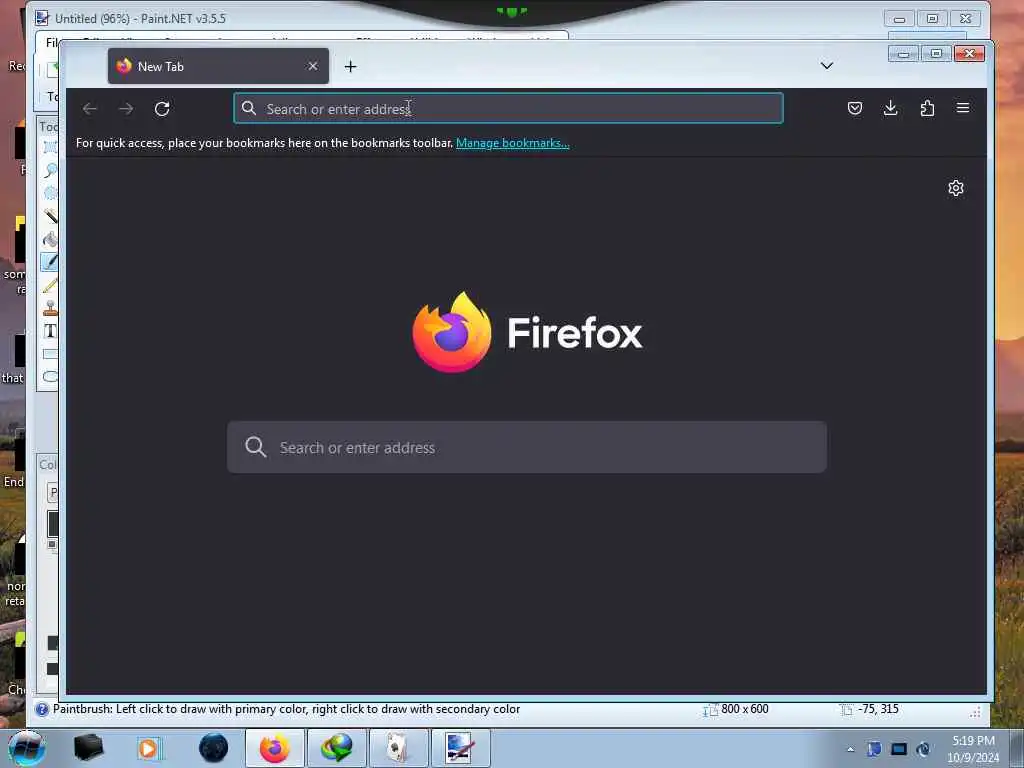This screenshot has height=768, width=1024.
Task: Click the Firefox forward arrow button
Action: point(126,108)
